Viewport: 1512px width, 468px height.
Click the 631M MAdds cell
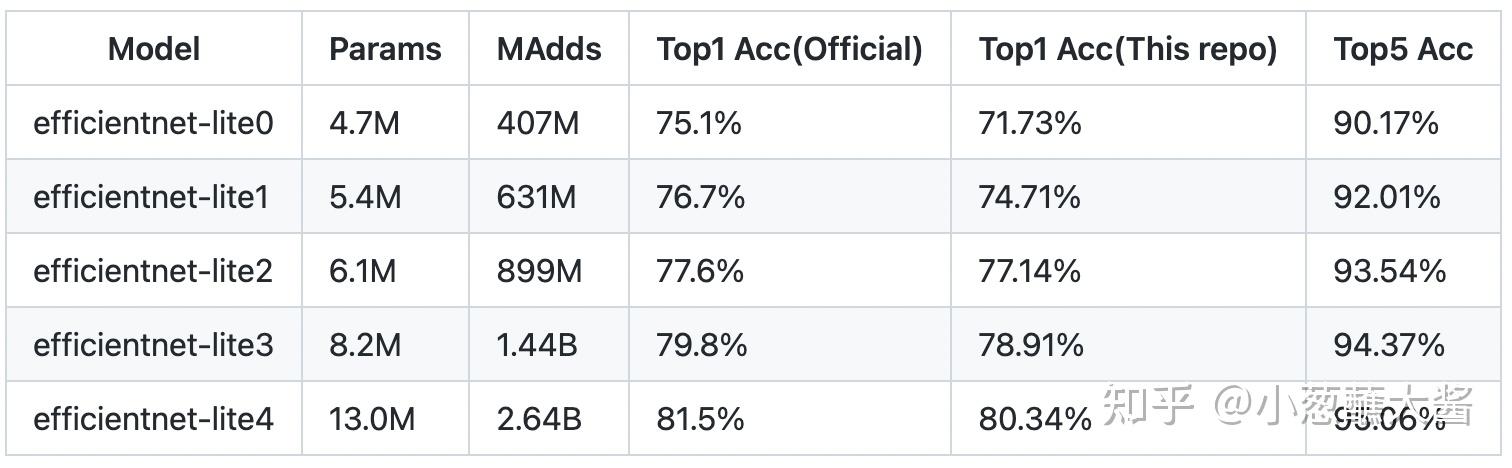tap(536, 197)
